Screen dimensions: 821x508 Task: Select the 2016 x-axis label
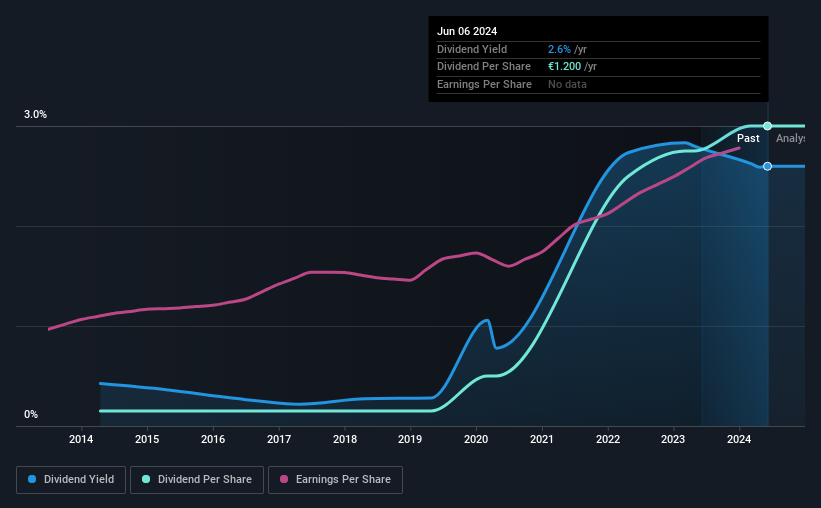(213, 439)
